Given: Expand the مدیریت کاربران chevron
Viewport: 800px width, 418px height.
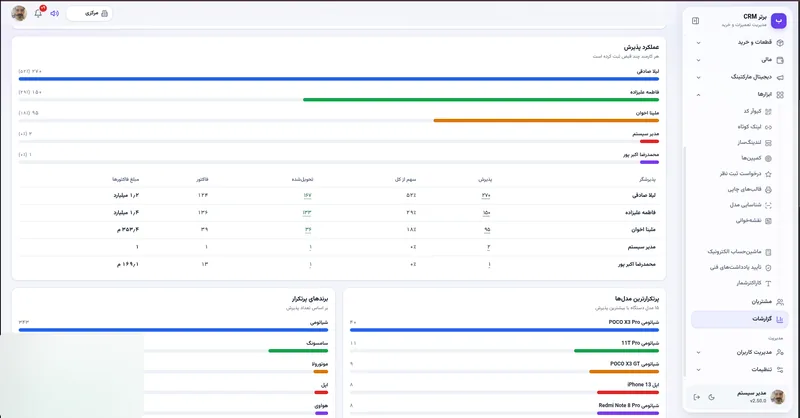Looking at the screenshot, I should (x=698, y=353).
